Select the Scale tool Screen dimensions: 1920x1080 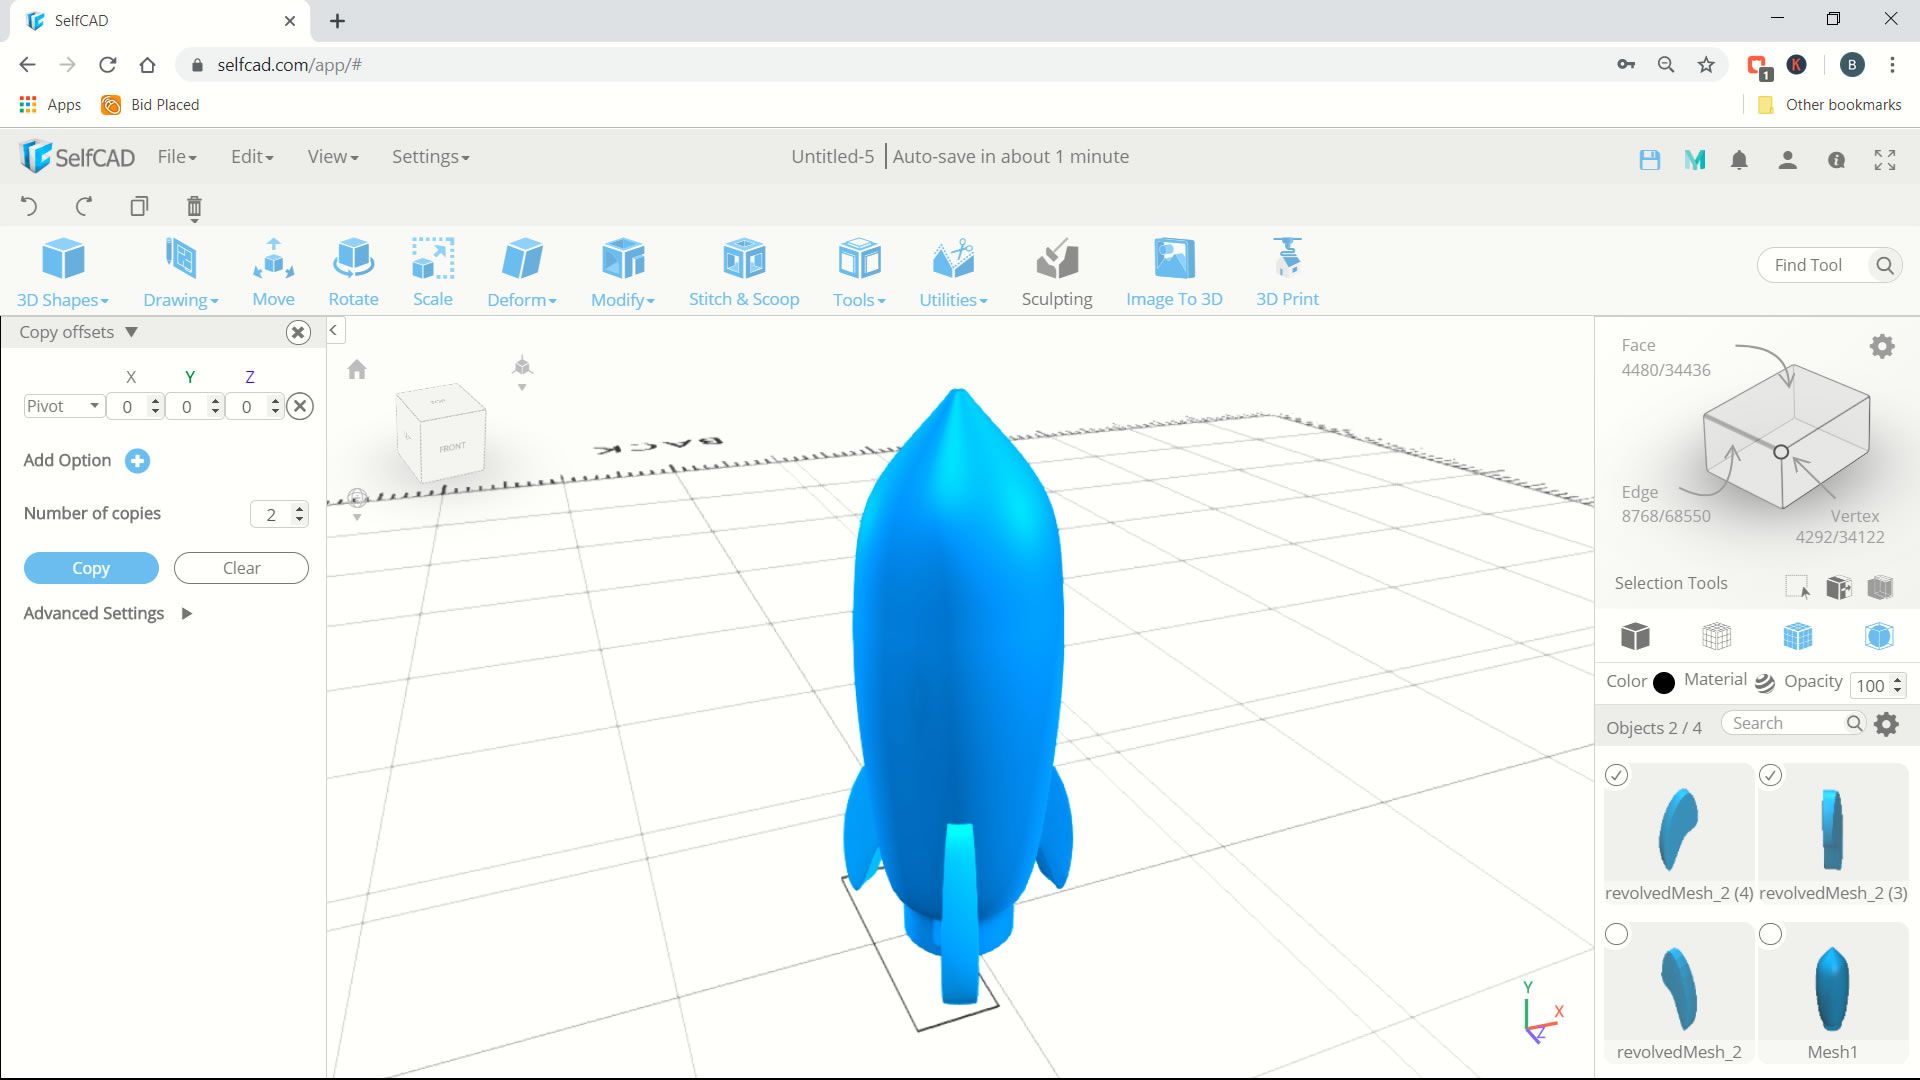(433, 270)
